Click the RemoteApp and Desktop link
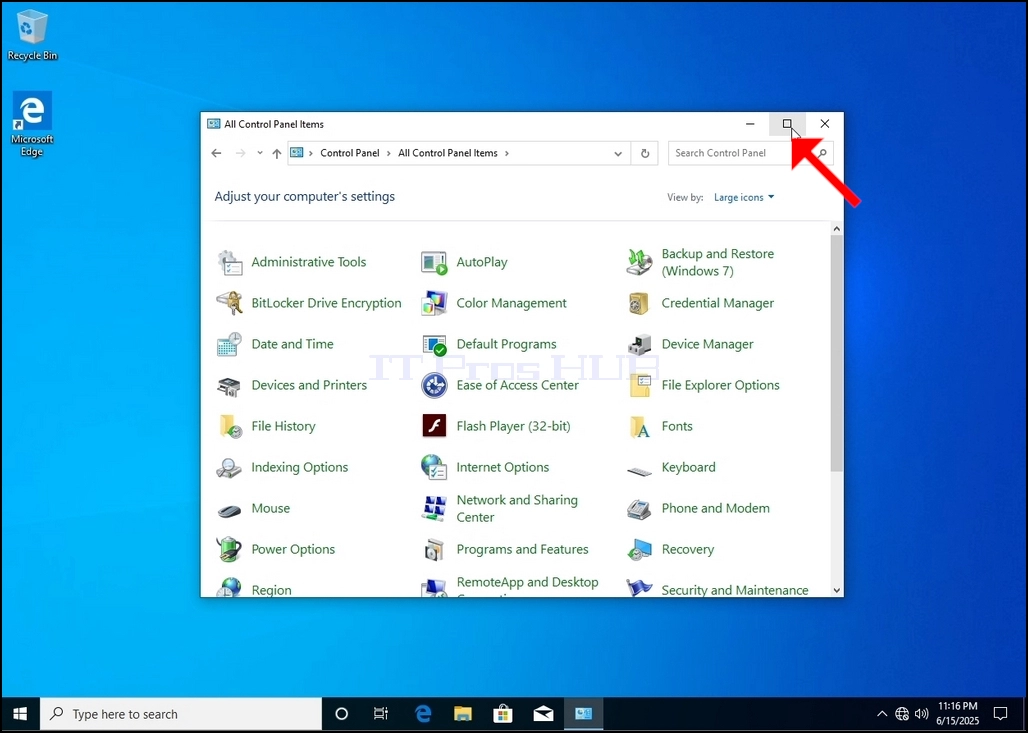 (527, 582)
